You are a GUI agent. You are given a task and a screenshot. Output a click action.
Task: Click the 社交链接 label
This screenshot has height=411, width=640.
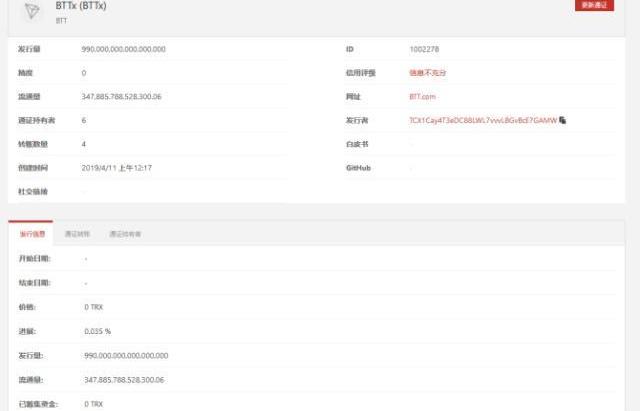(33, 191)
